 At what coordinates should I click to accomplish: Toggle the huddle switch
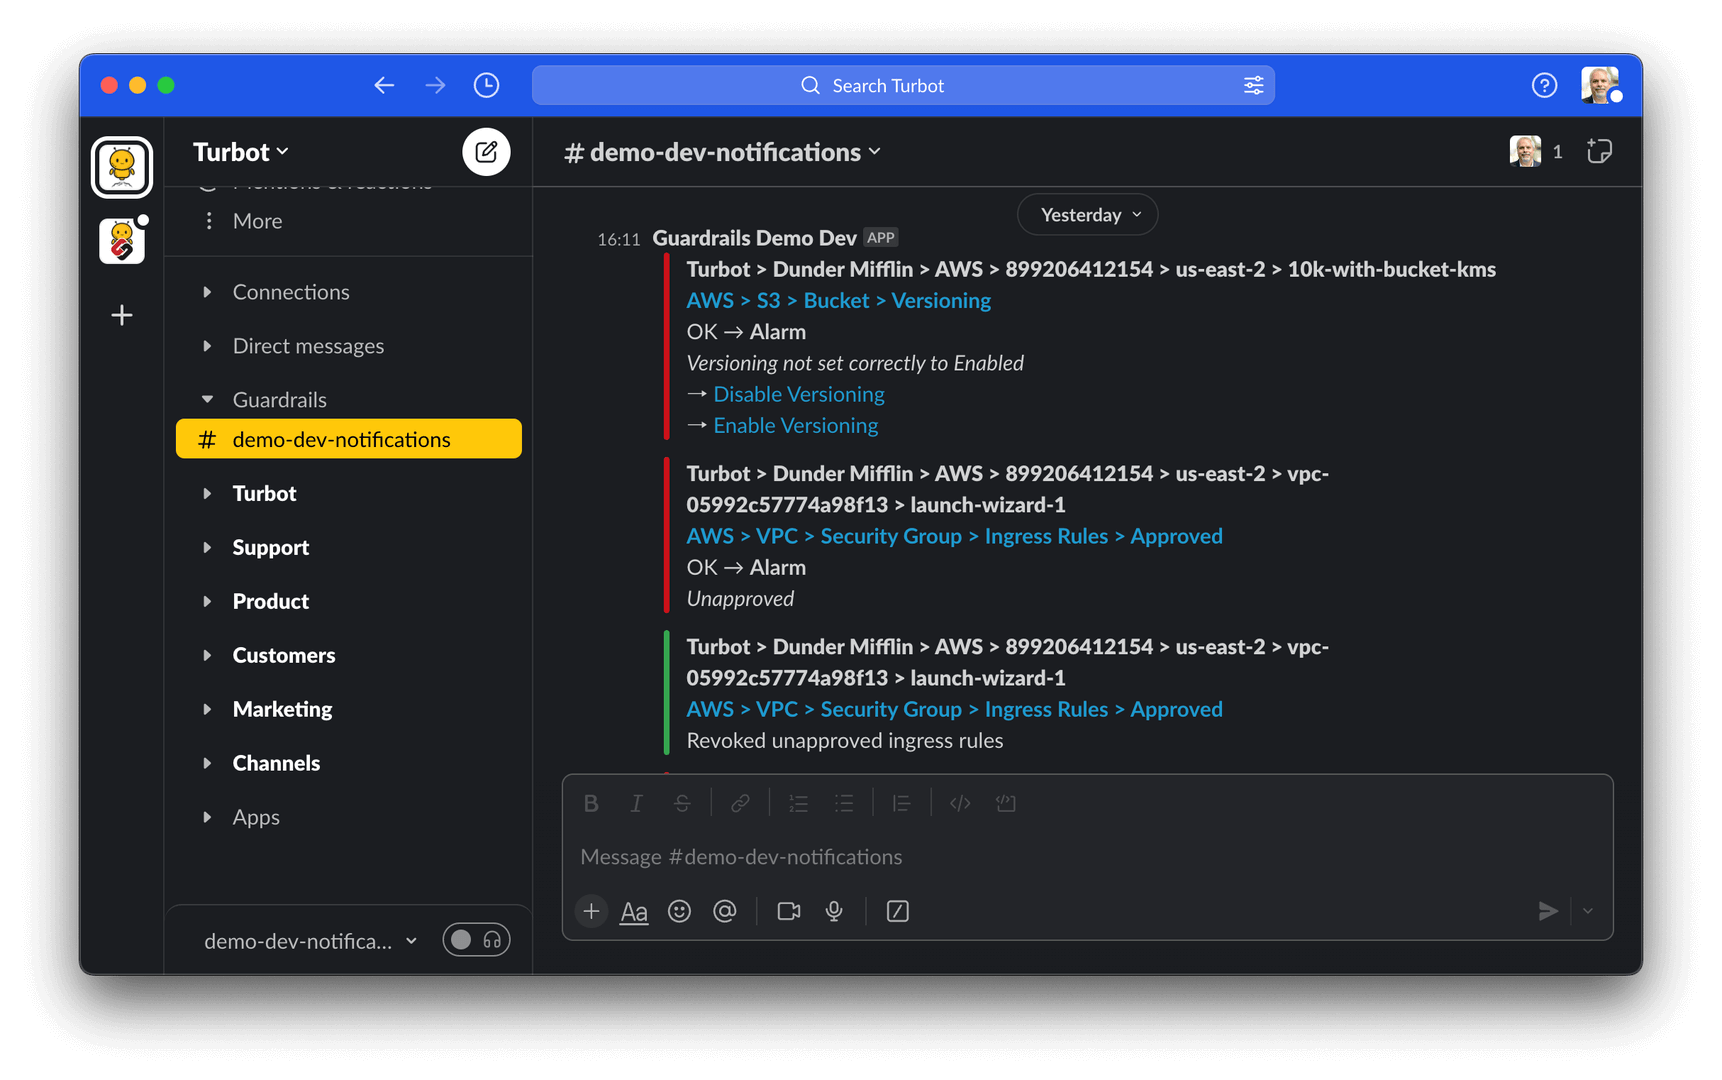coord(477,940)
